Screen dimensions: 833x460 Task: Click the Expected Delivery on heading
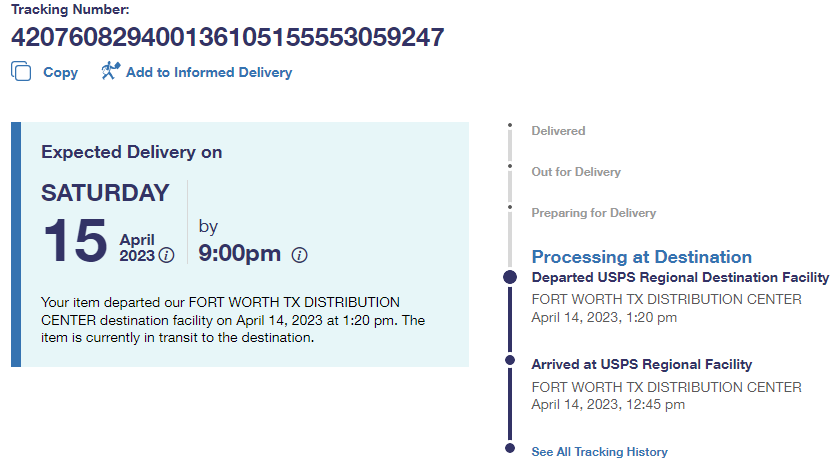pos(131,152)
